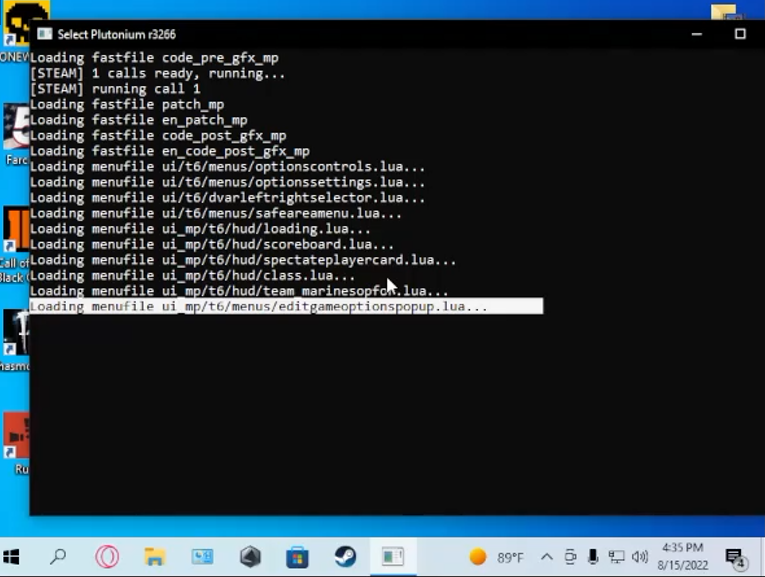Screen dimensions: 765x577
Task: Click the dvarleftrightselector.lua console line
Action: [227, 198]
